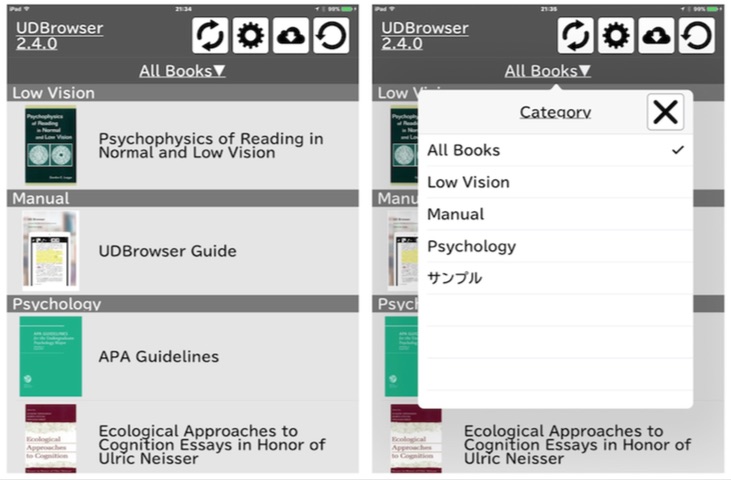The height and width of the screenshot is (480, 731).
Task: Tap the sync arrows icon in left screen
Action: coord(211,35)
